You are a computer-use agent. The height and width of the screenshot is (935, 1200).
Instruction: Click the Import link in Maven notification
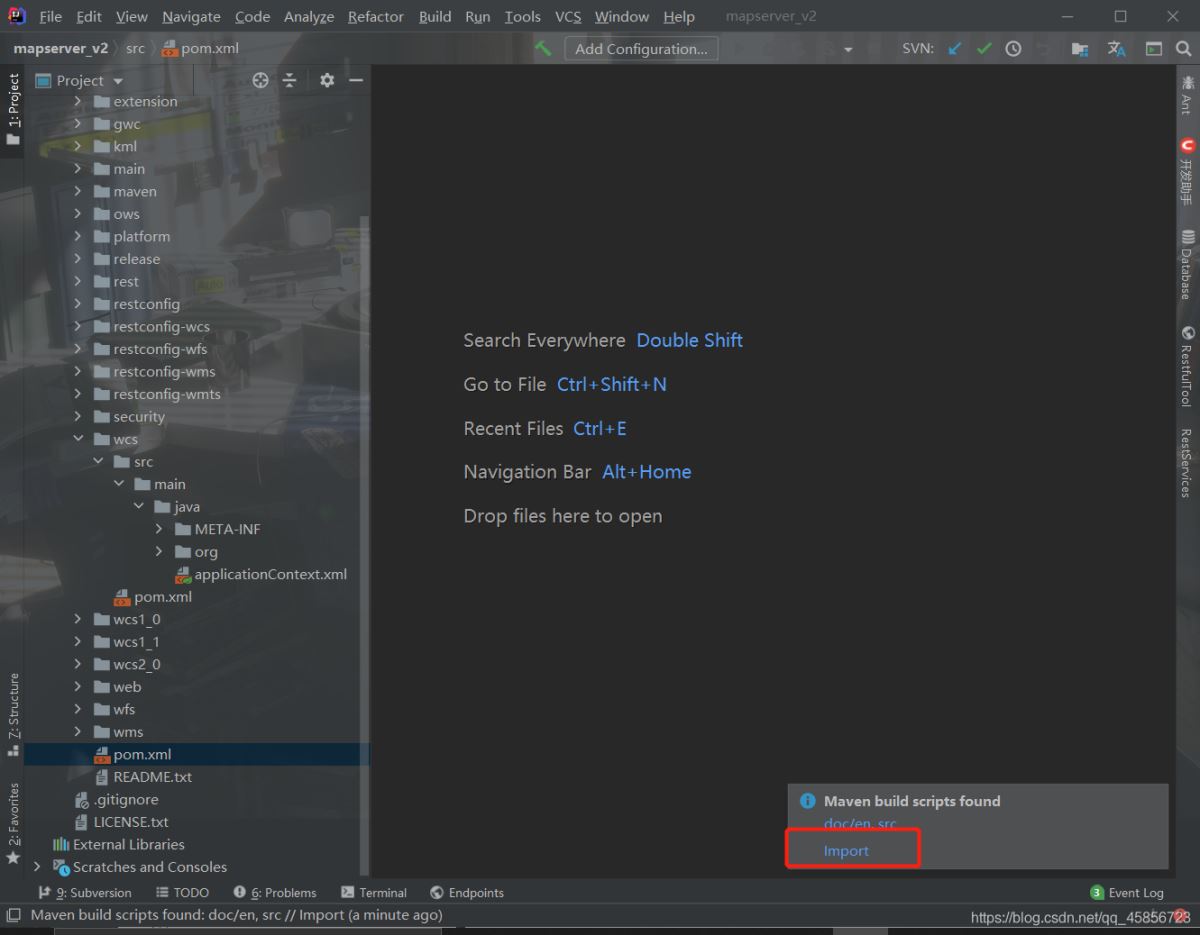[x=846, y=851]
